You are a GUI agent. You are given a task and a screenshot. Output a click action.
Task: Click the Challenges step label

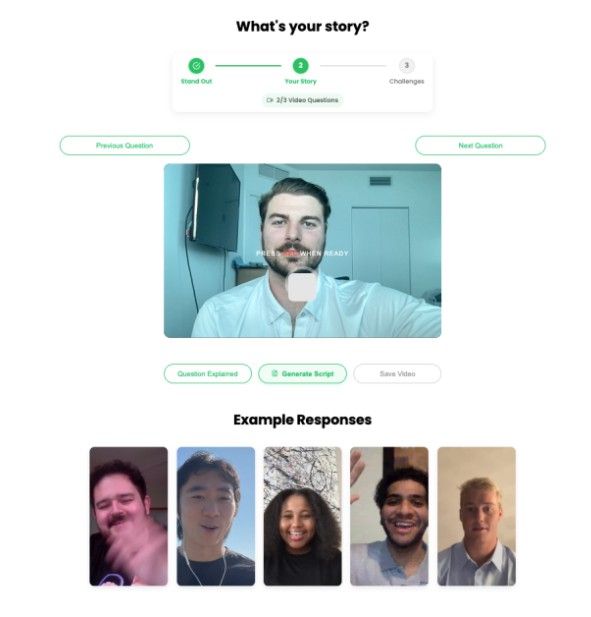click(x=406, y=81)
